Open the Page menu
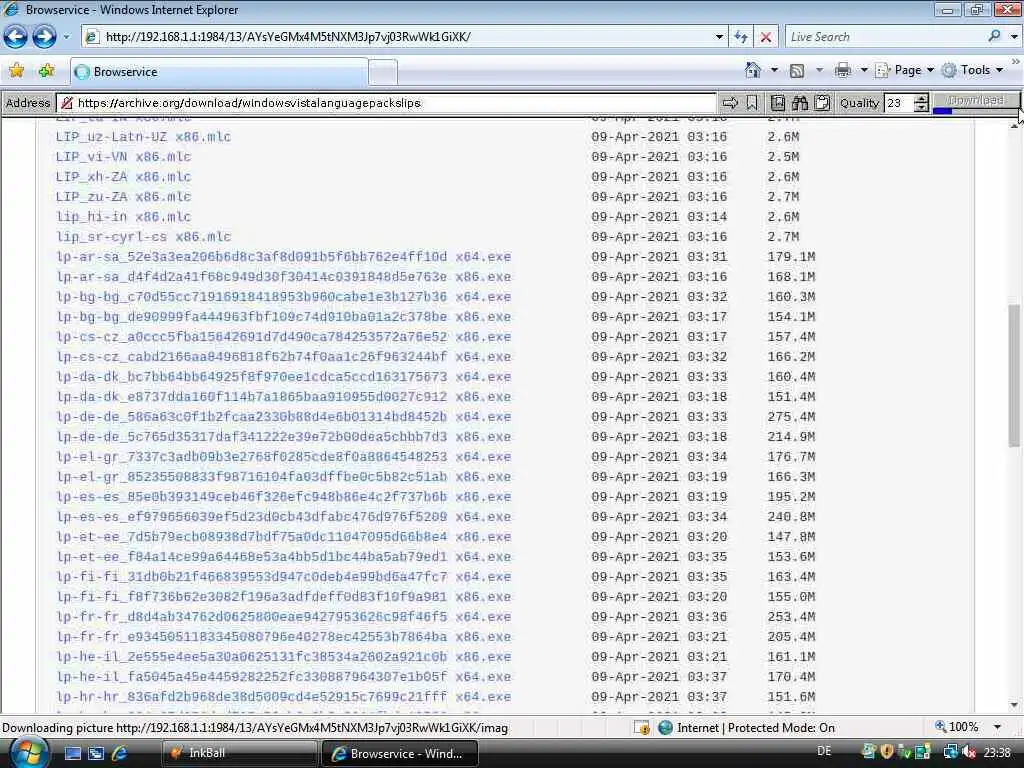The width and height of the screenshot is (1024, 768). (905, 70)
